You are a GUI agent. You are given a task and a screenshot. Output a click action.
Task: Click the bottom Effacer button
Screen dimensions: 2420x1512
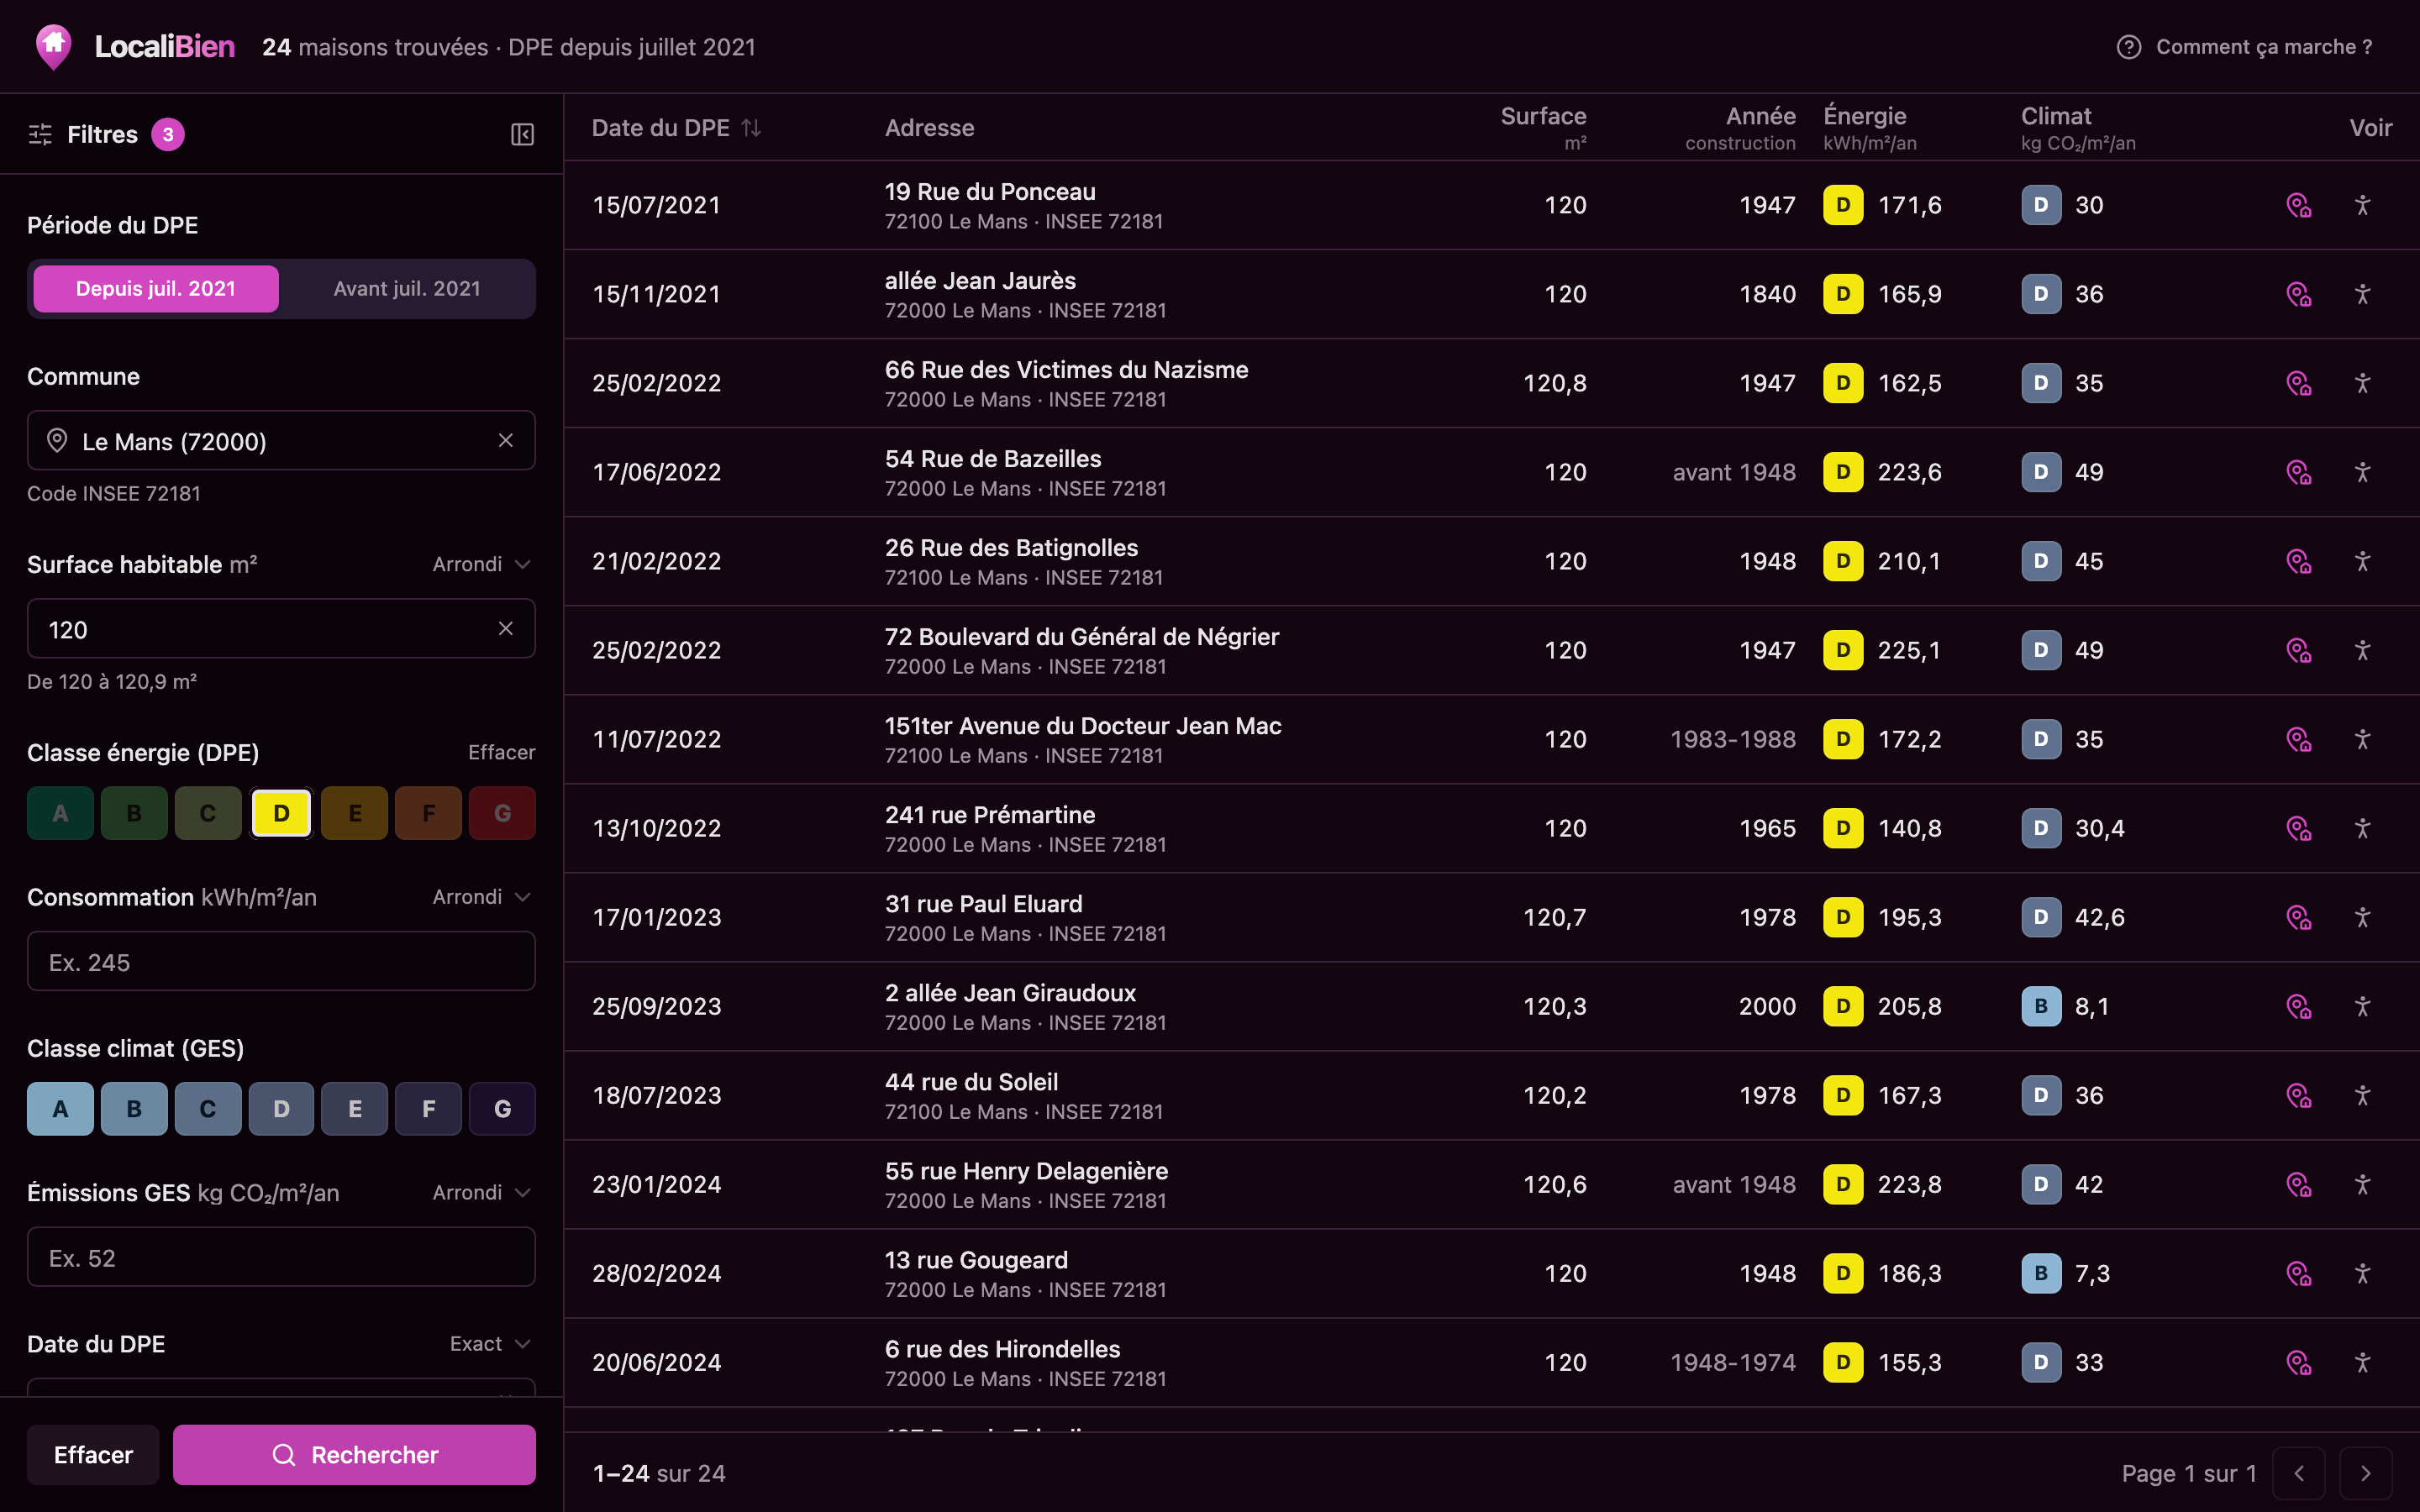(93, 1454)
